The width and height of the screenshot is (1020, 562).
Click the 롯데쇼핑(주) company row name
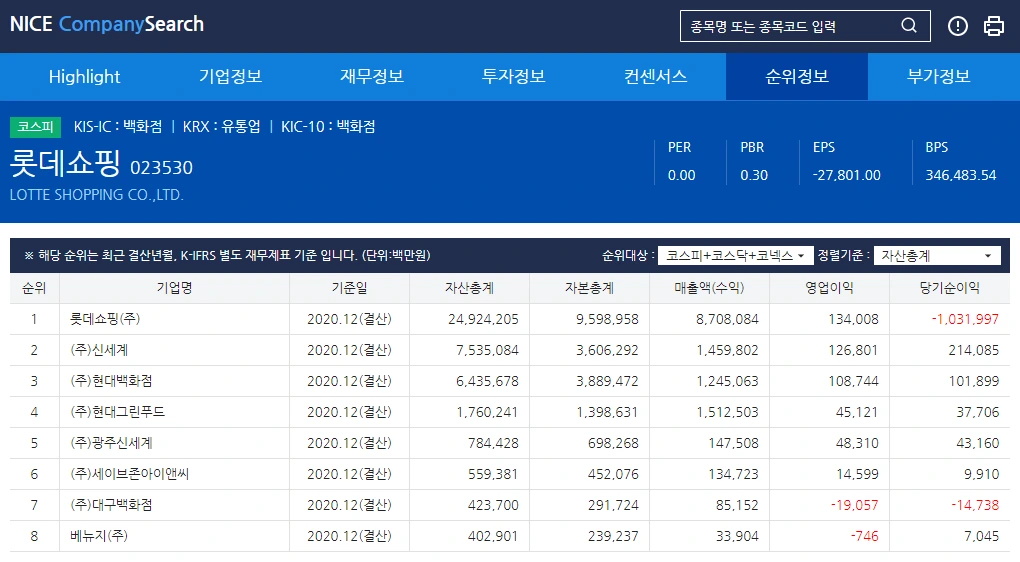tap(105, 319)
